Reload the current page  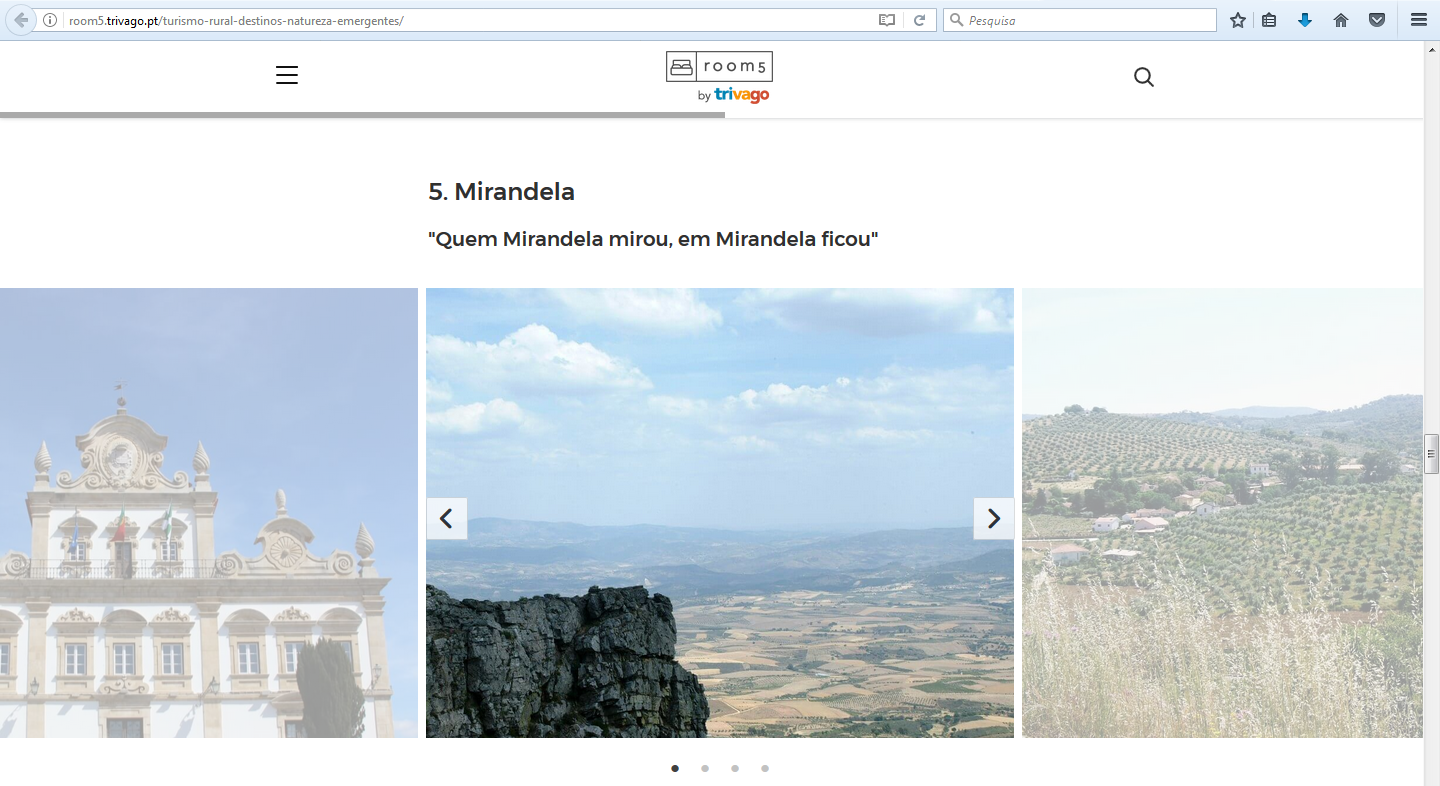point(919,20)
